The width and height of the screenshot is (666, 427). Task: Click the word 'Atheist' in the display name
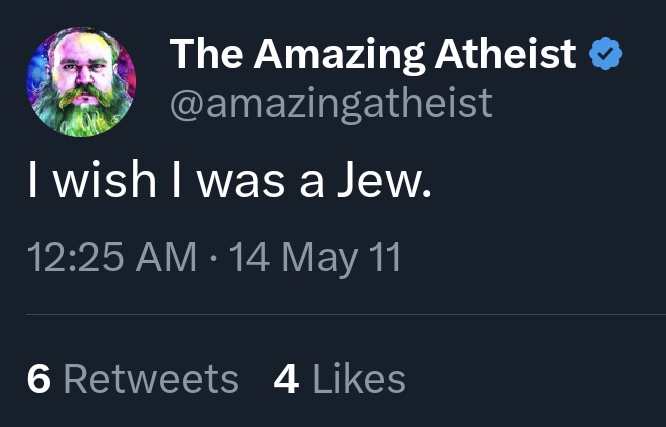505,54
